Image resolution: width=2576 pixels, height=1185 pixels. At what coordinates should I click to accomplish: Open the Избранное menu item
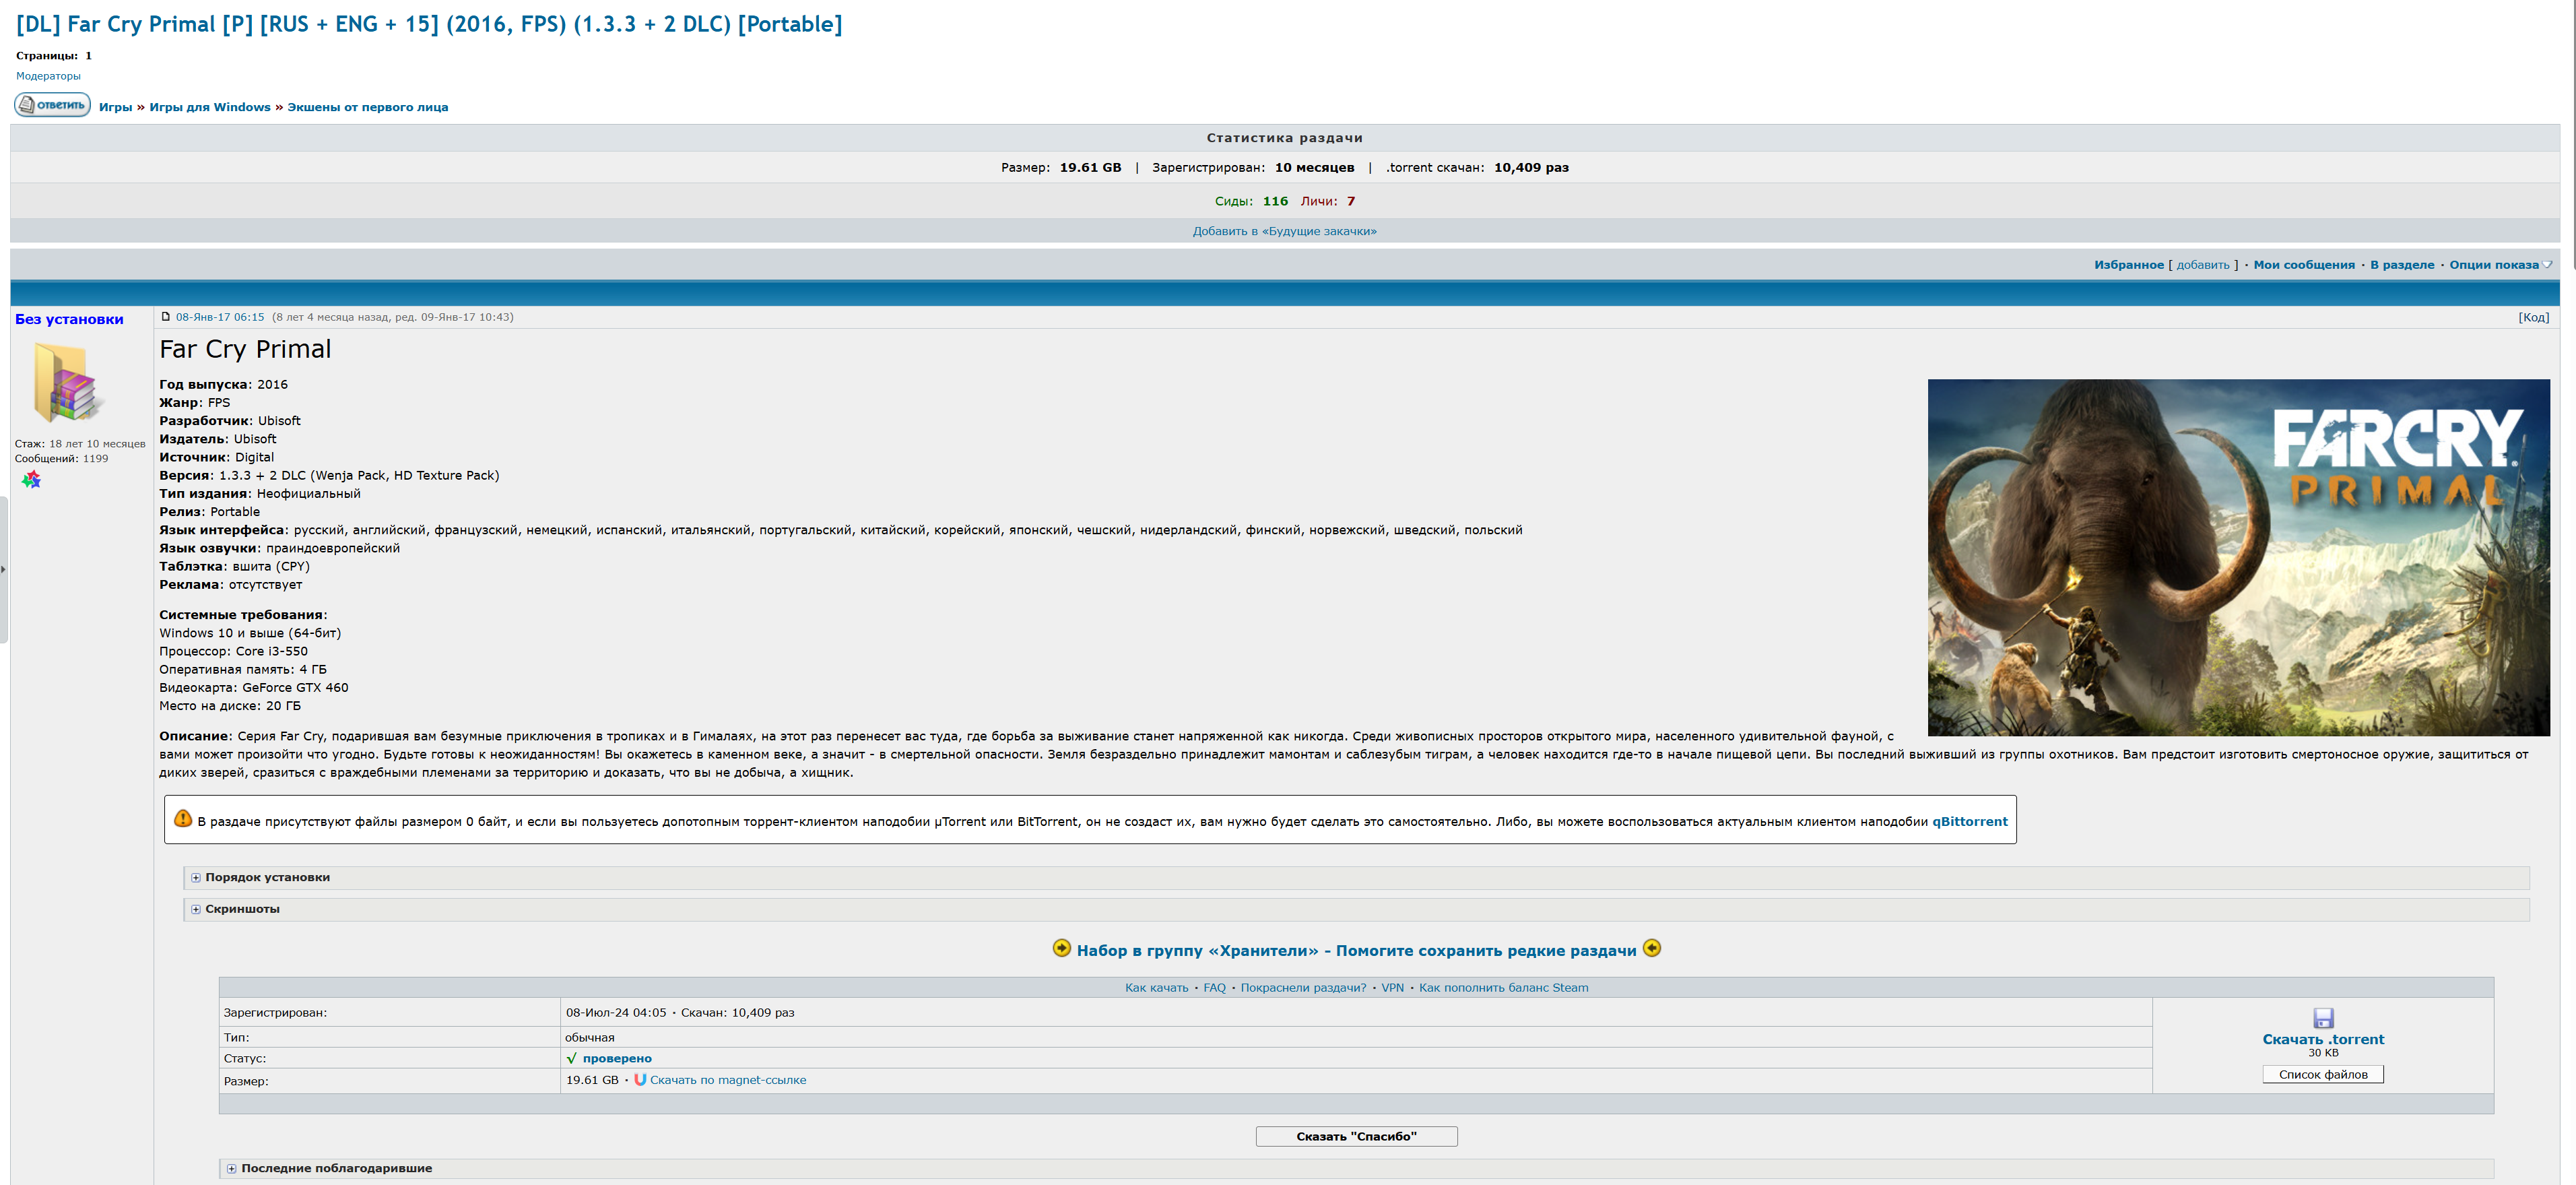click(2128, 265)
